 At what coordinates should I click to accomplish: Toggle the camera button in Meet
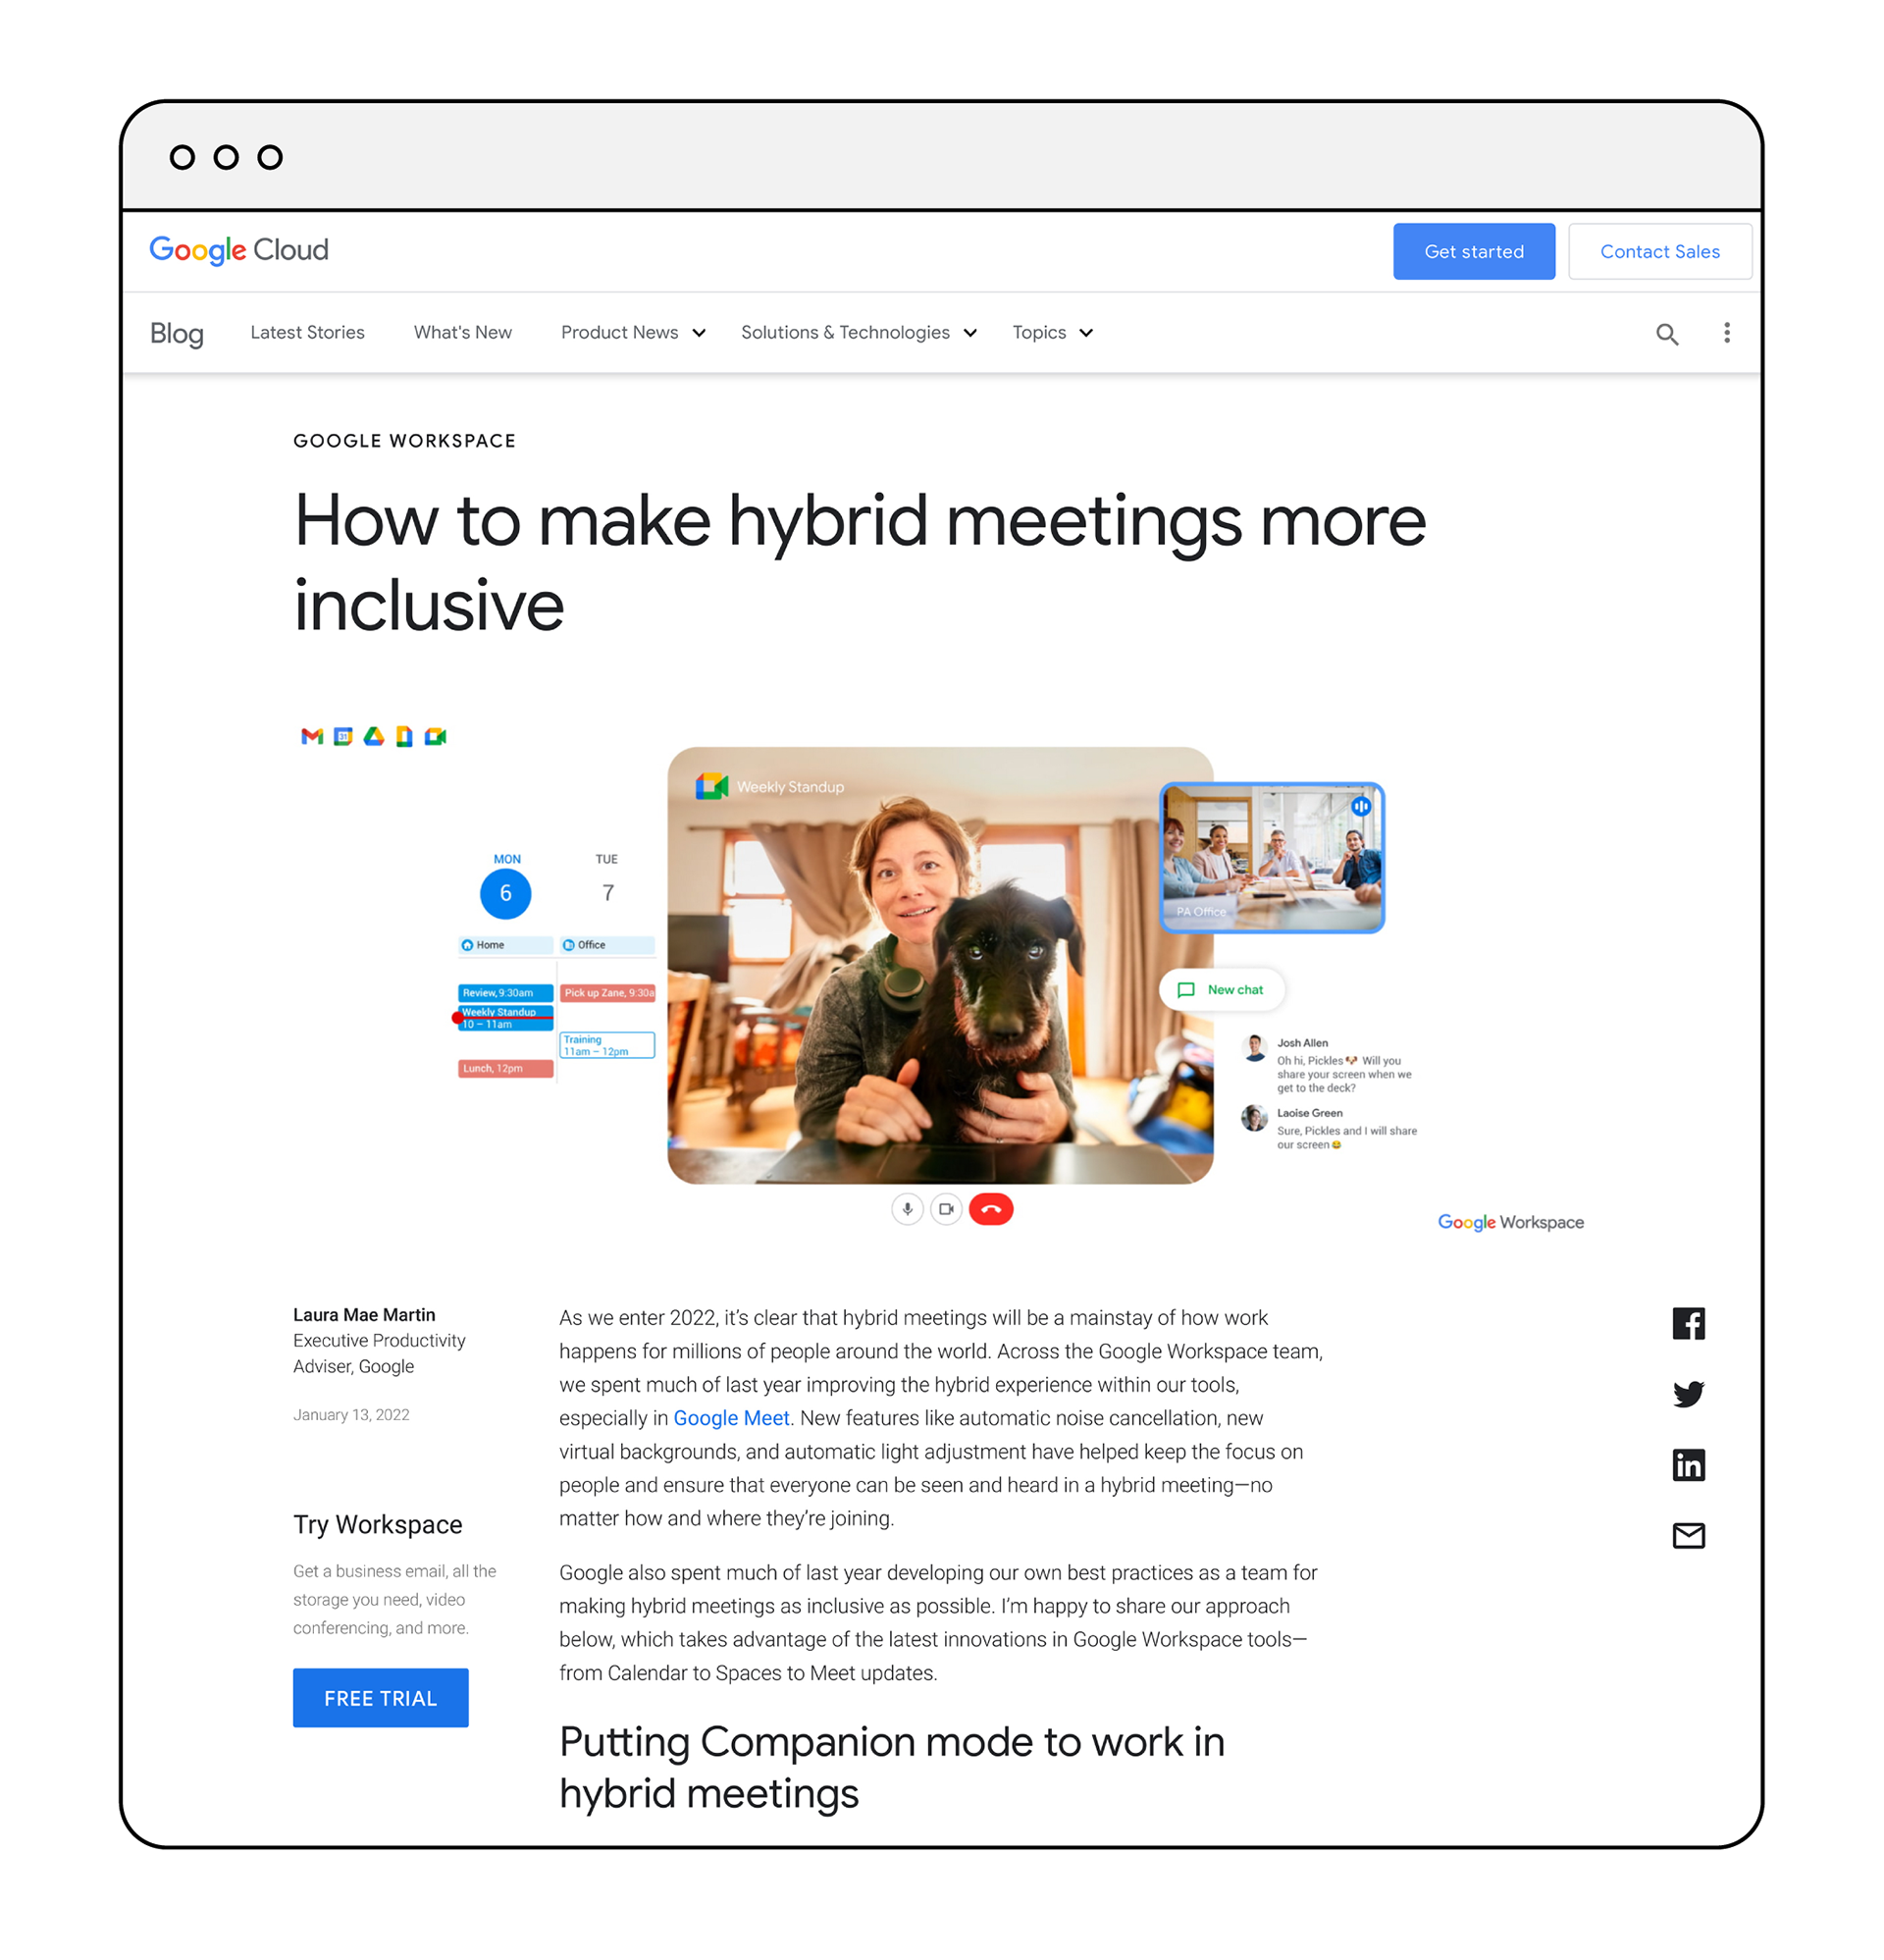tap(946, 1209)
